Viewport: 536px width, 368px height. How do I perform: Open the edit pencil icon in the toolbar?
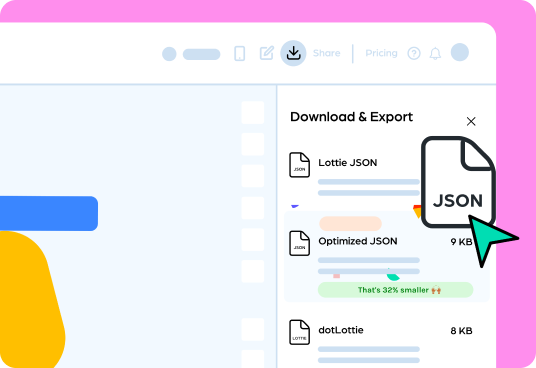click(x=267, y=53)
